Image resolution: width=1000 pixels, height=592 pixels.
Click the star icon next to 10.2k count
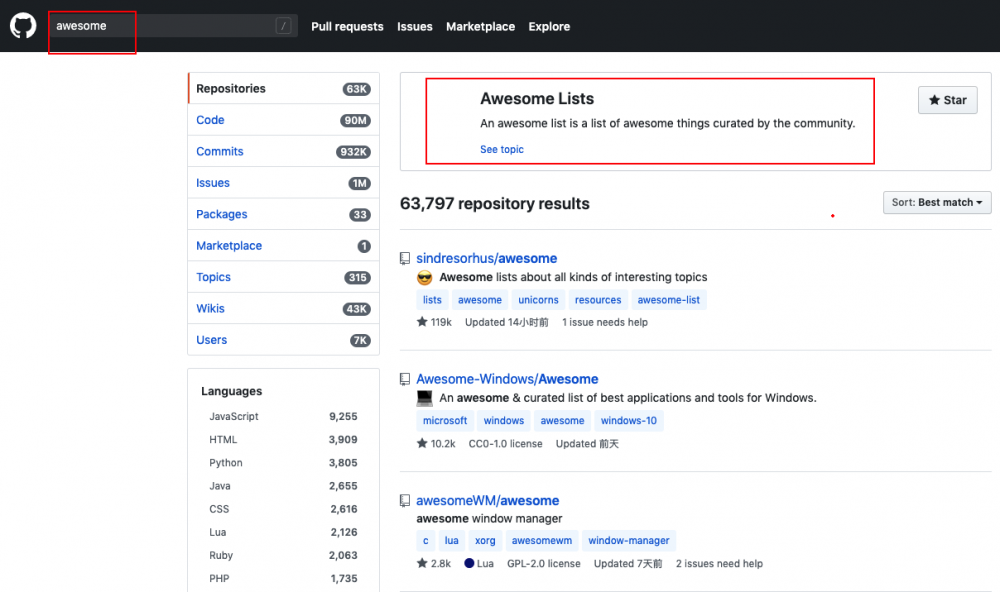(422, 443)
